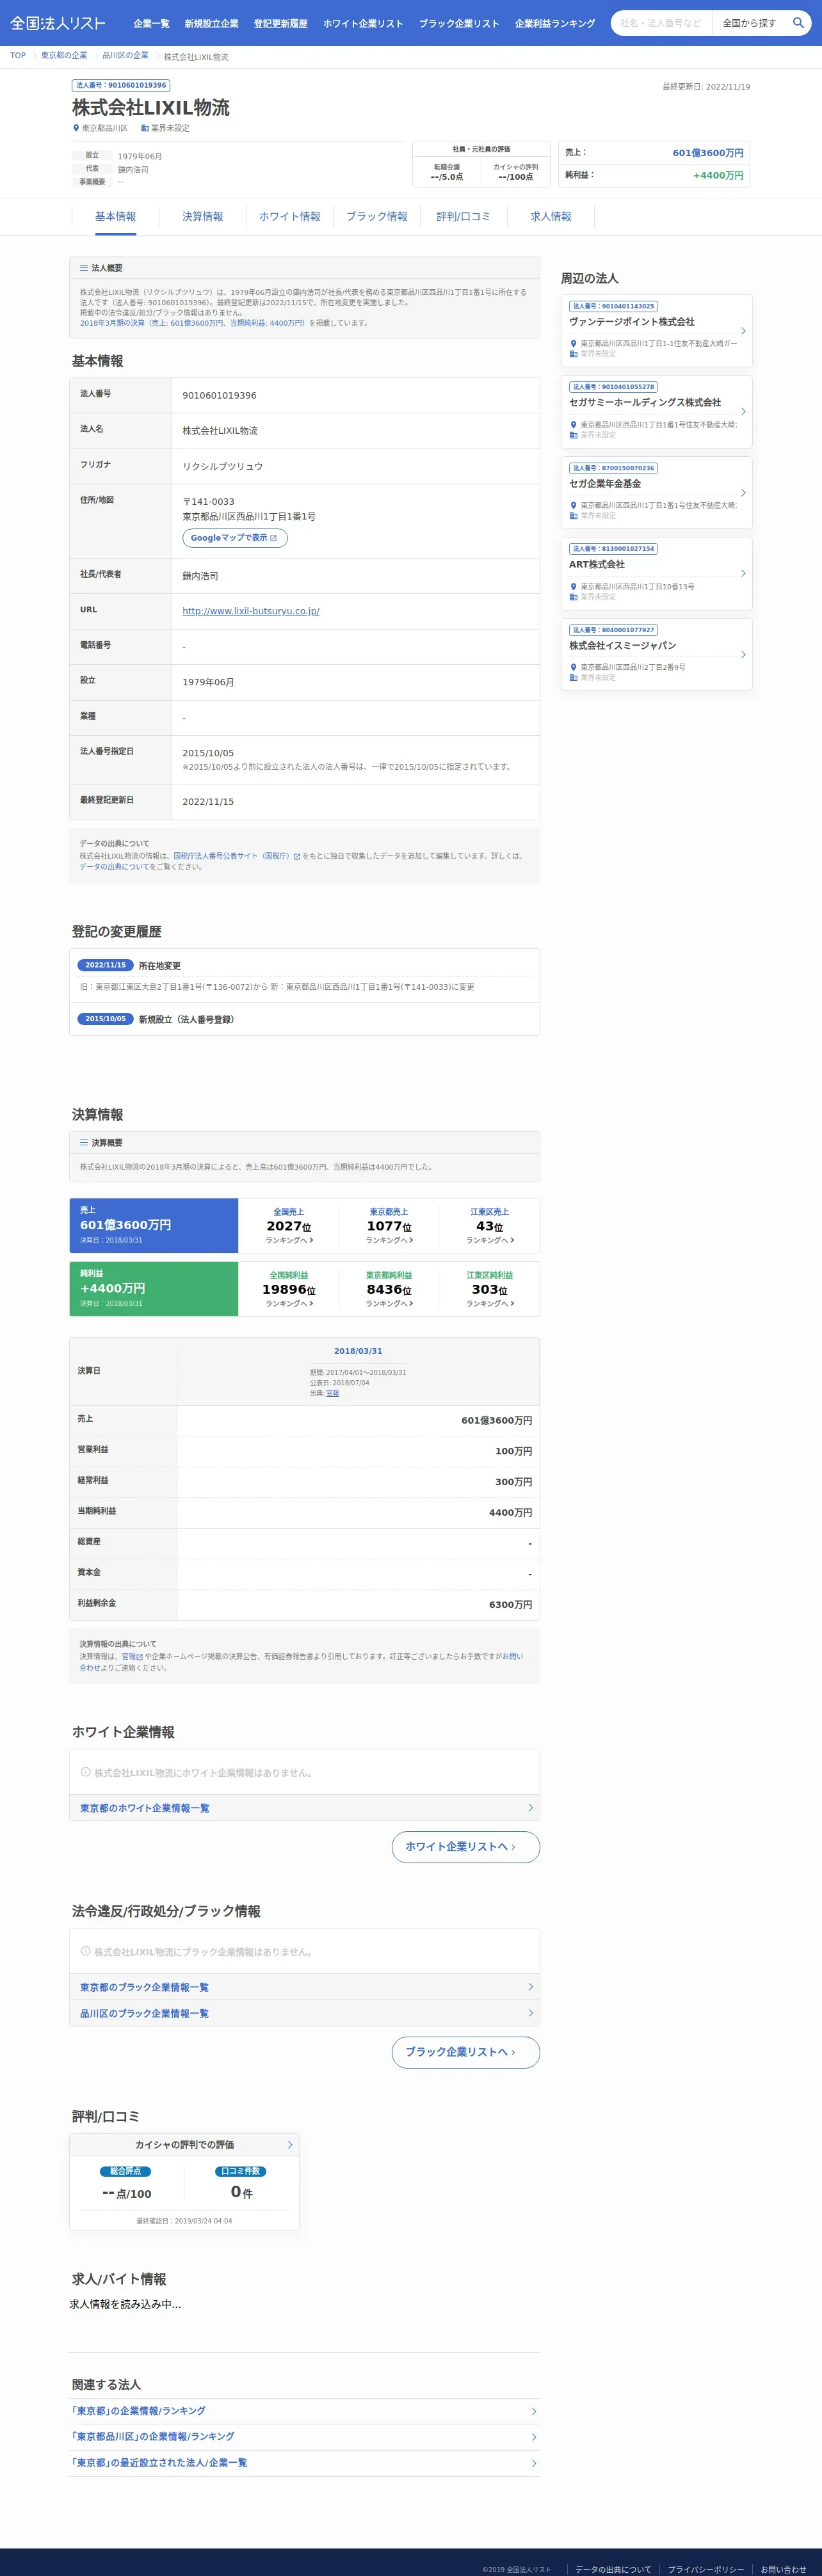Open 企業利益ランキング in the top menu
Viewport: 822px width, 2576px height.
click(555, 23)
